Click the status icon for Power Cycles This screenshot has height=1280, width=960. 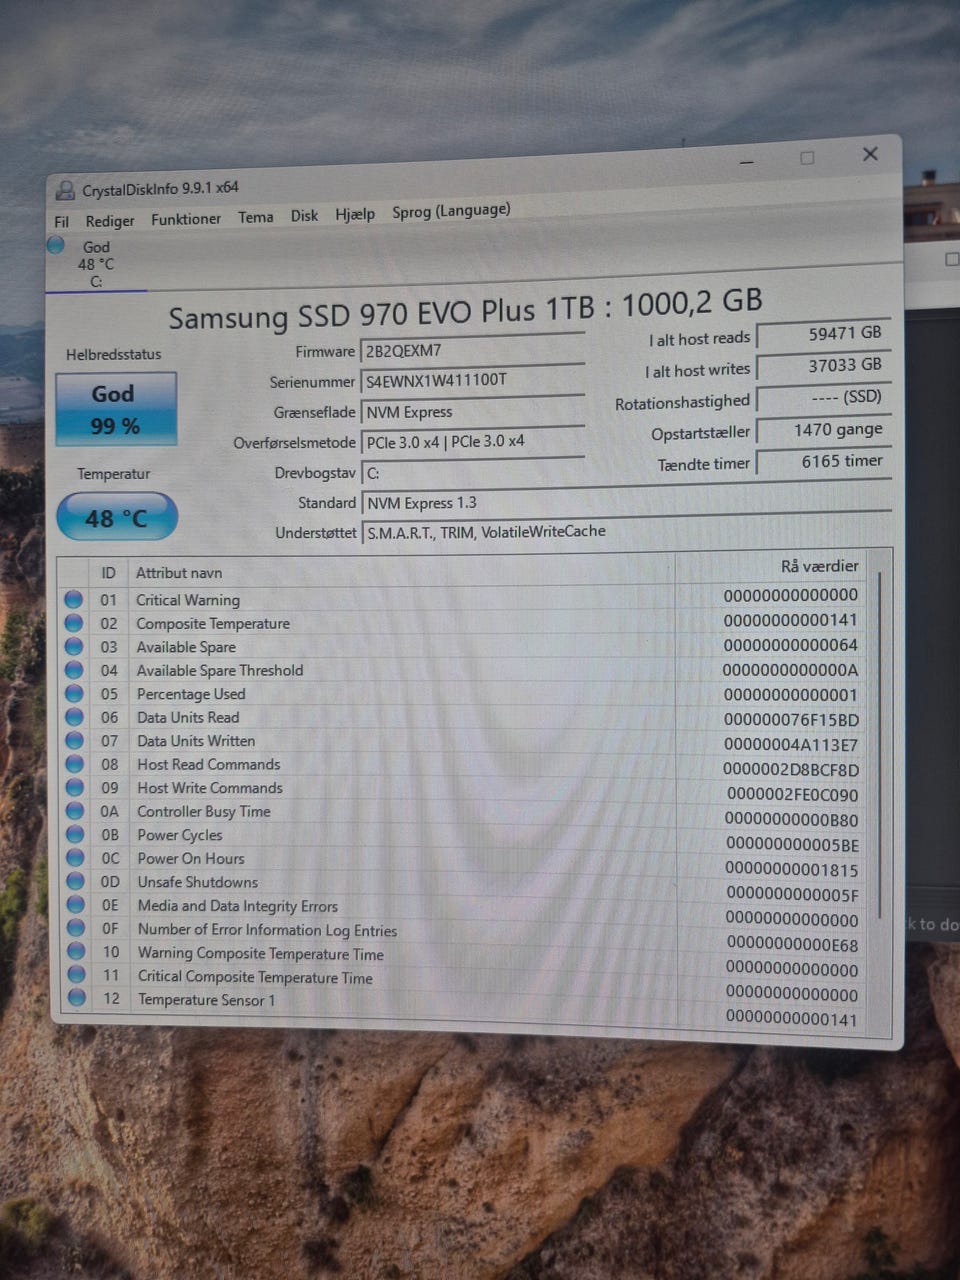click(75, 834)
